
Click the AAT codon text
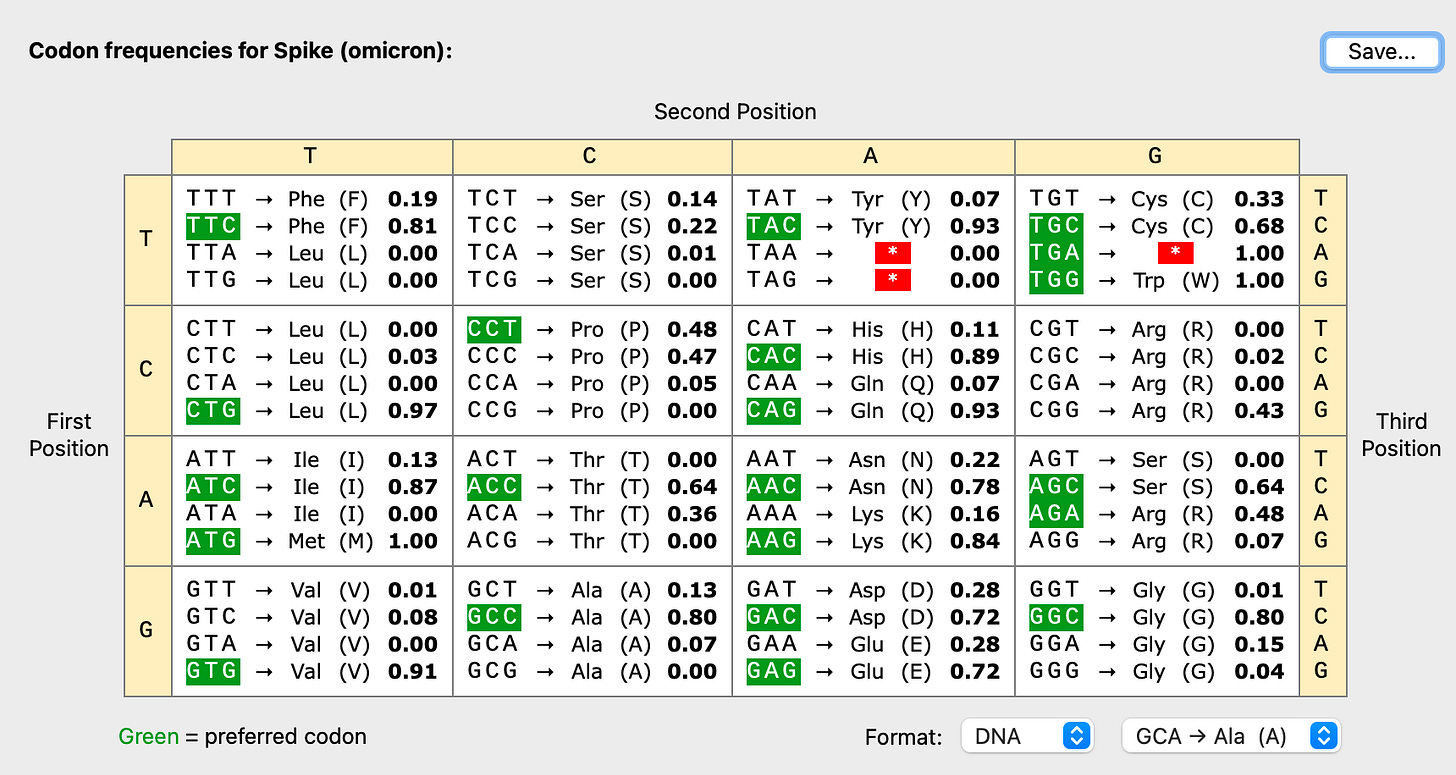point(773,459)
